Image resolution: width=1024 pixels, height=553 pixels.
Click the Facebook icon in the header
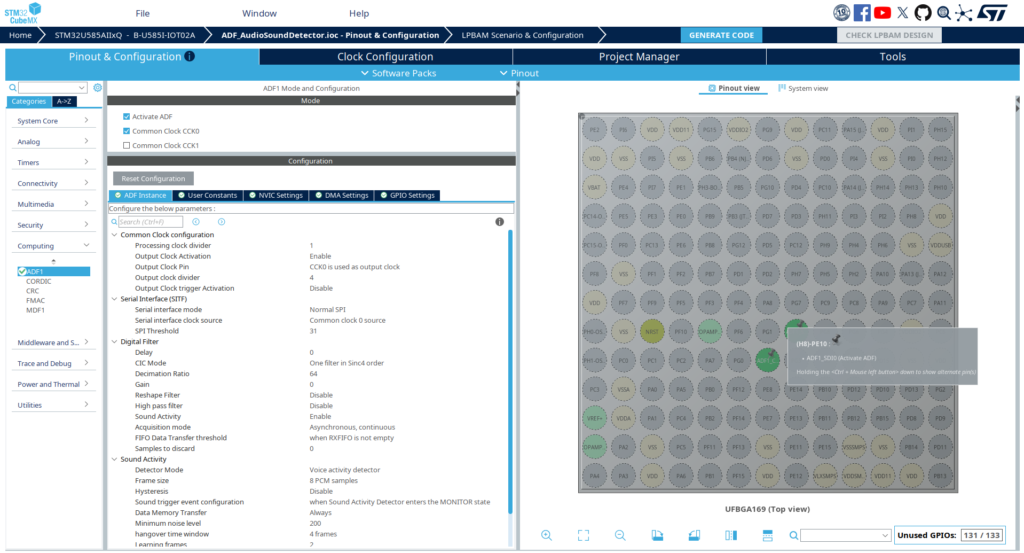point(862,13)
